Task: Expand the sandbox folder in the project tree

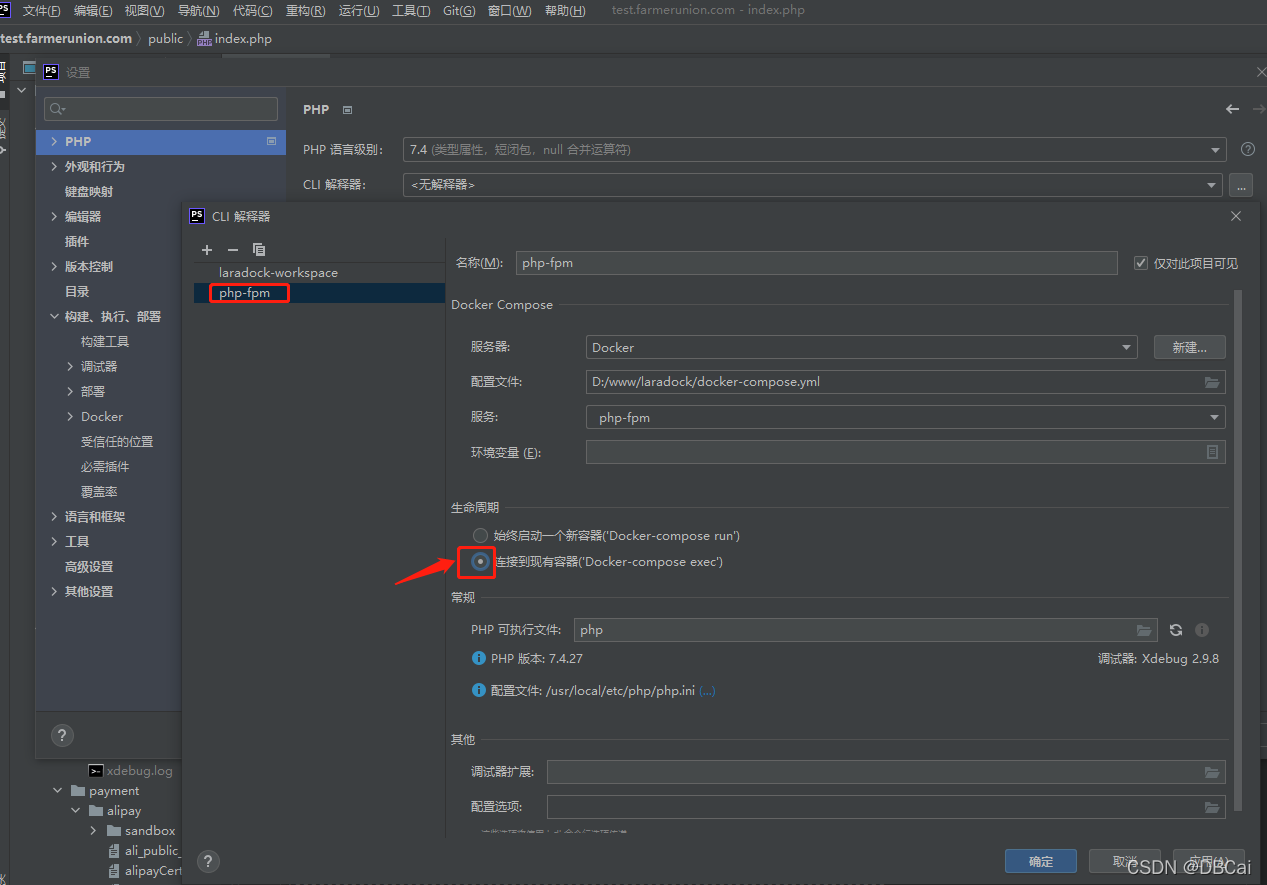Action: 93,831
